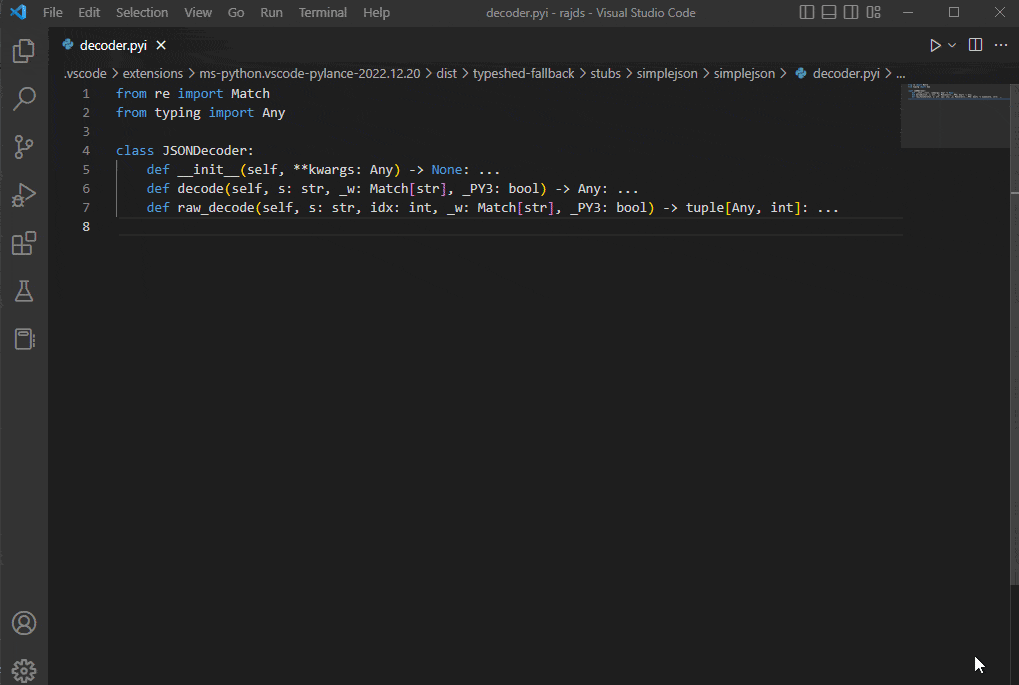Toggle the secondary sidebar layout control
Image resolution: width=1019 pixels, height=685 pixels.
pyautogui.click(x=850, y=12)
